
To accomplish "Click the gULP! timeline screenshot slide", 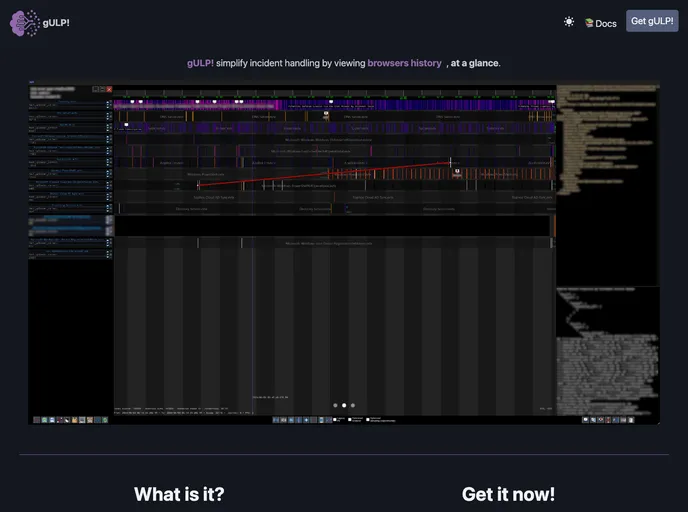I will (x=344, y=252).
